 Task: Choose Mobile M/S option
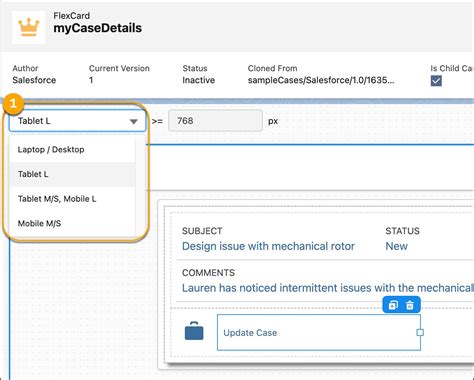(73, 223)
